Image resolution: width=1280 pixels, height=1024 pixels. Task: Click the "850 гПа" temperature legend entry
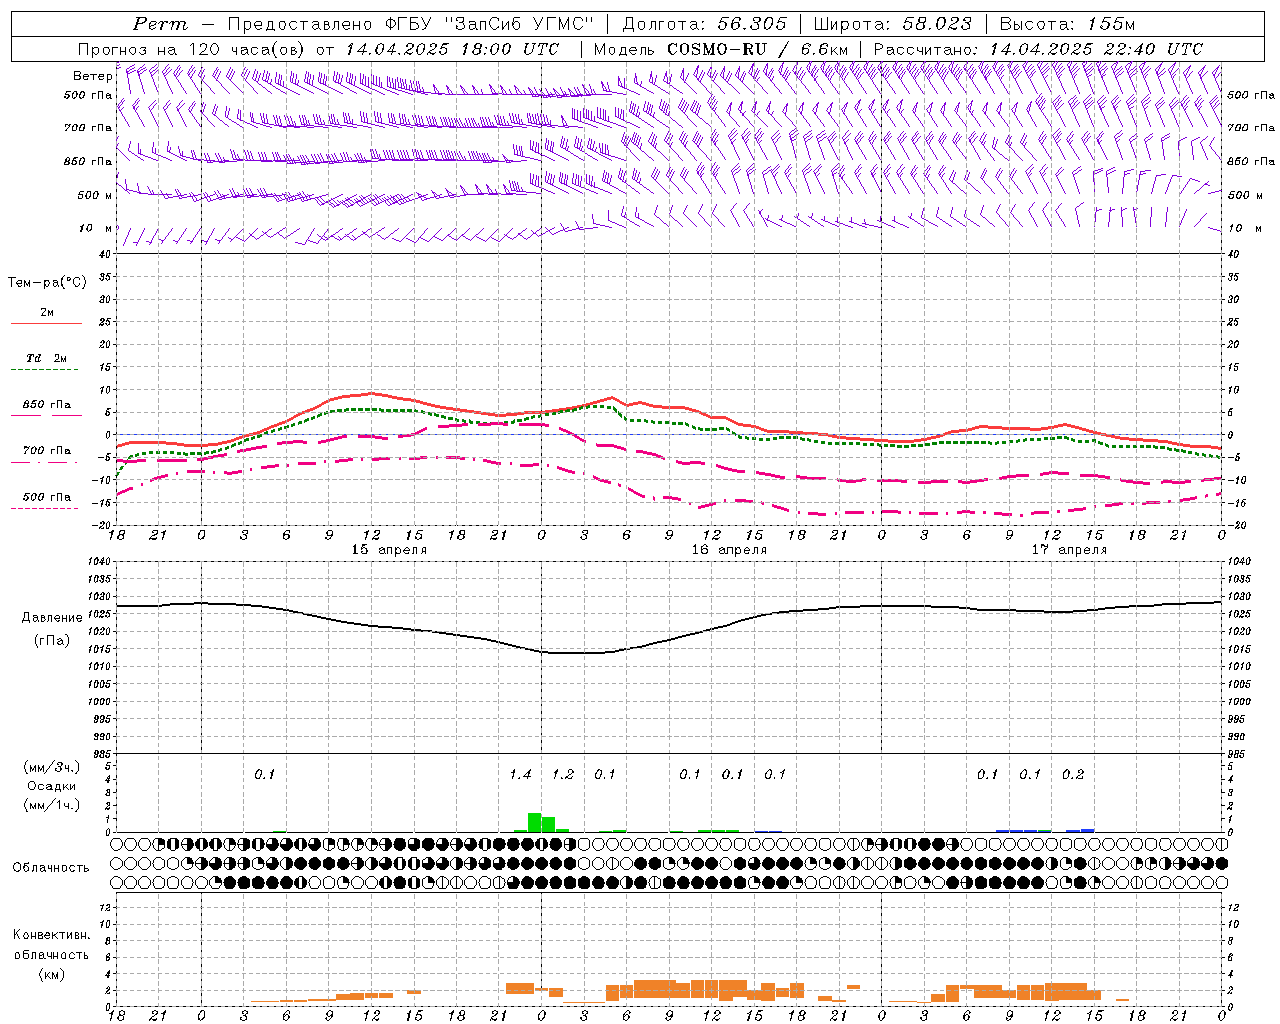46,405
